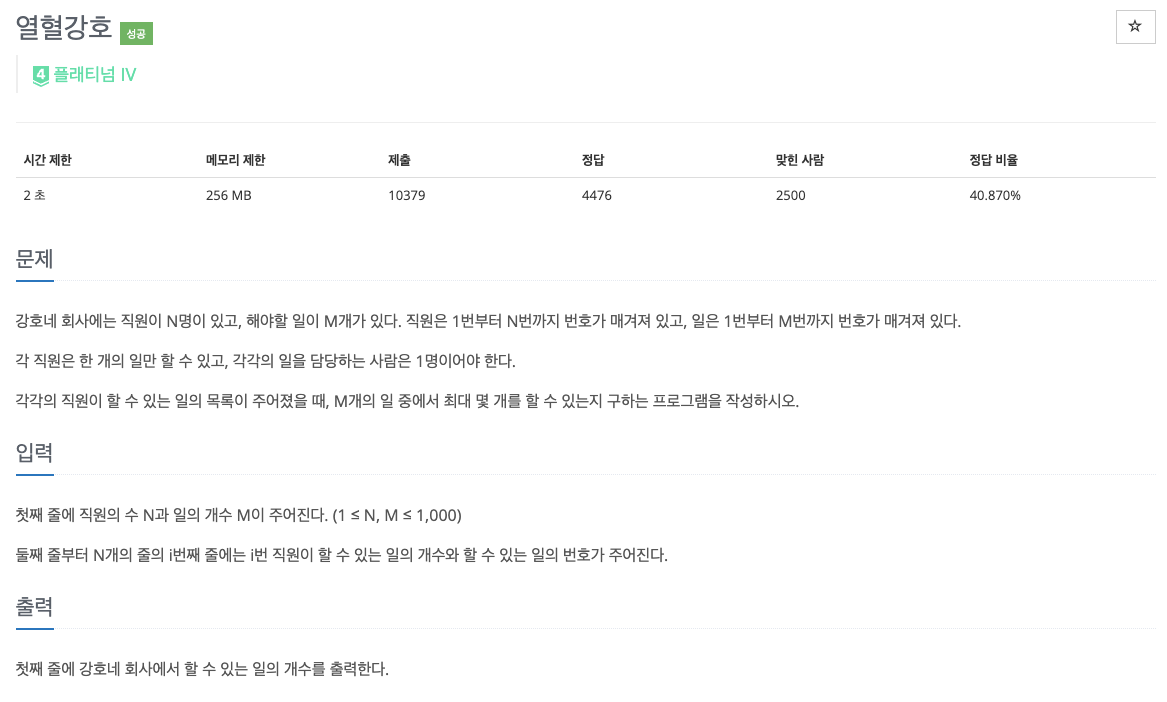Click the submission count 10379
This screenshot has width=1167, height=702.
tap(406, 195)
